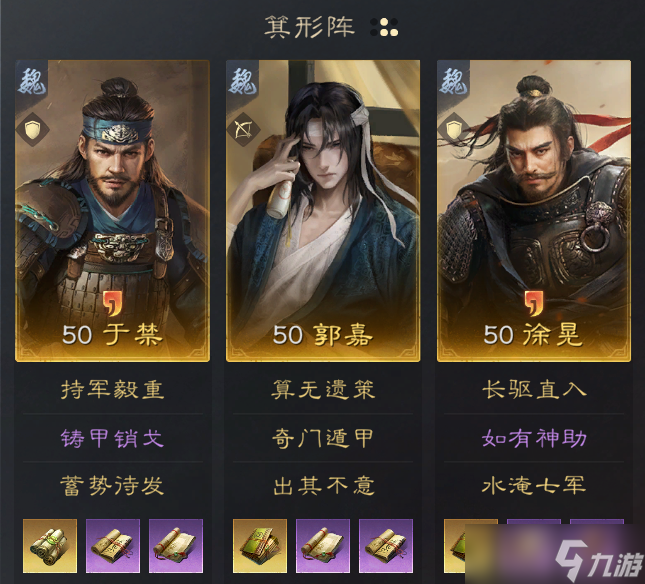Select the middle purple scroll under 于禁
Image resolution: width=645 pixels, height=584 pixels.
pos(113,546)
